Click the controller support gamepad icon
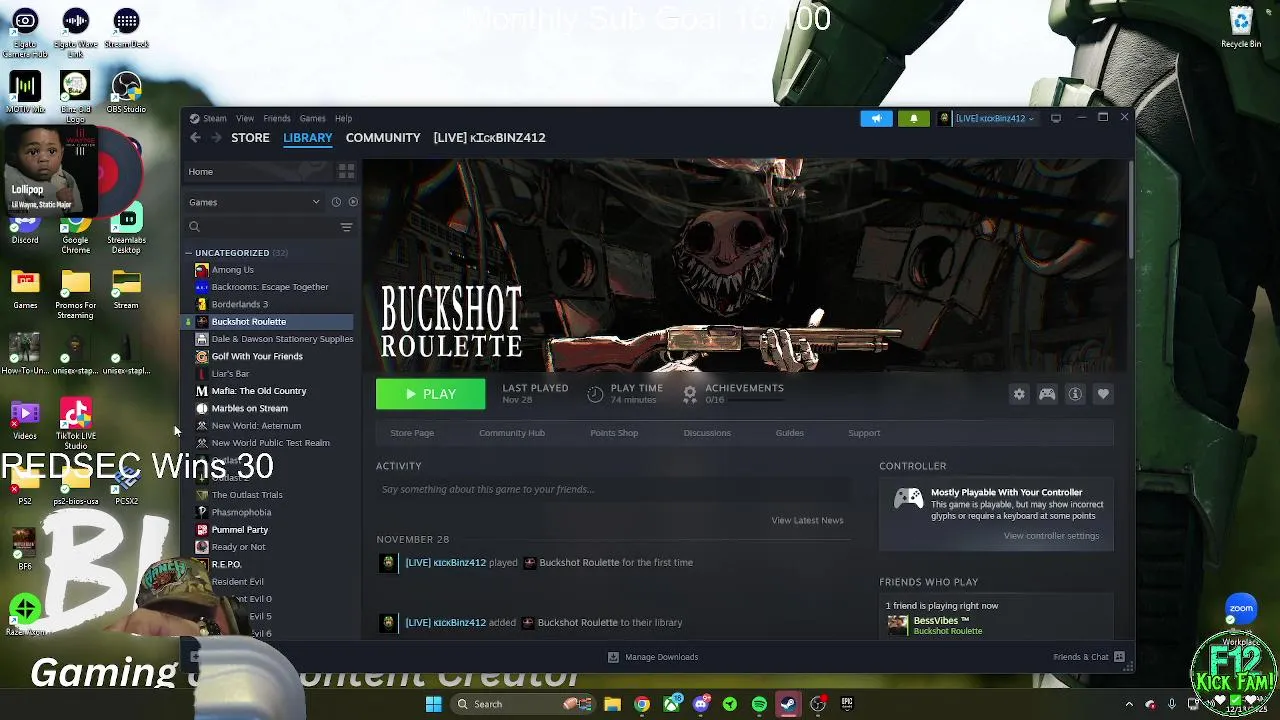The width and height of the screenshot is (1280, 720). pyautogui.click(x=908, y=499)
